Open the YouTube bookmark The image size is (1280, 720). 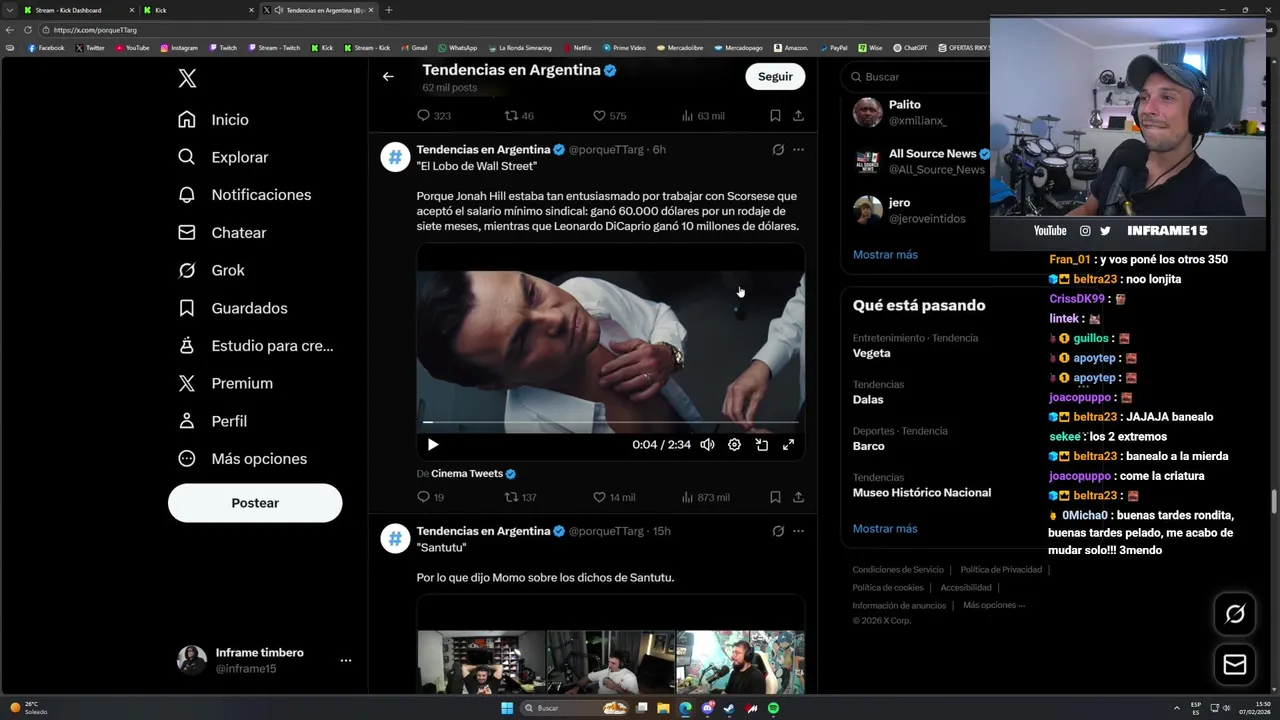(x=132, y=48)
